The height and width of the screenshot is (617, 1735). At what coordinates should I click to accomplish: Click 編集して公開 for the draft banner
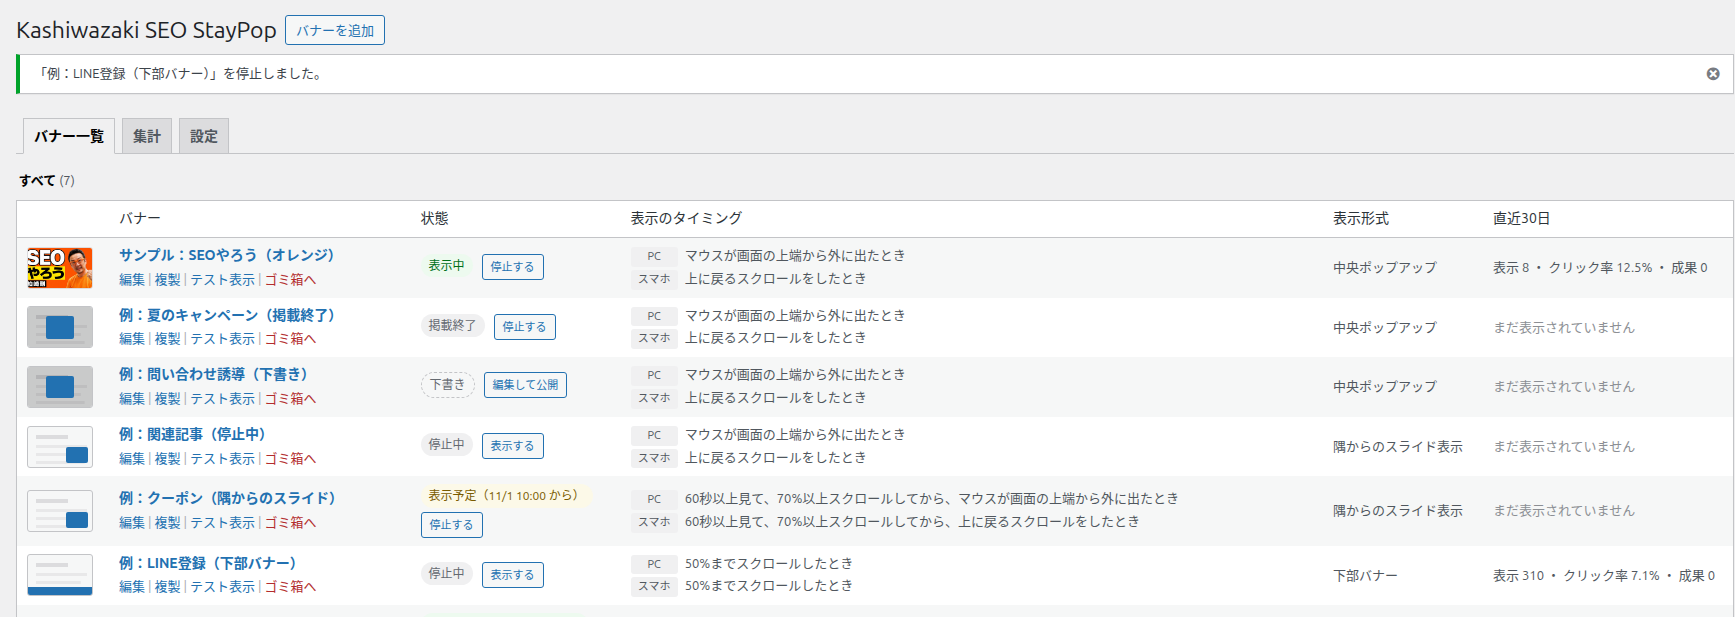[525, 385]
